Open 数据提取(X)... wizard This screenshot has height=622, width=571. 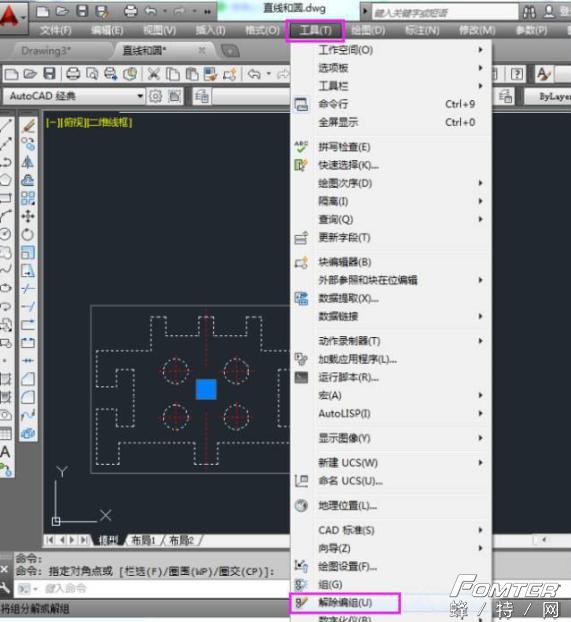[391, 298]
